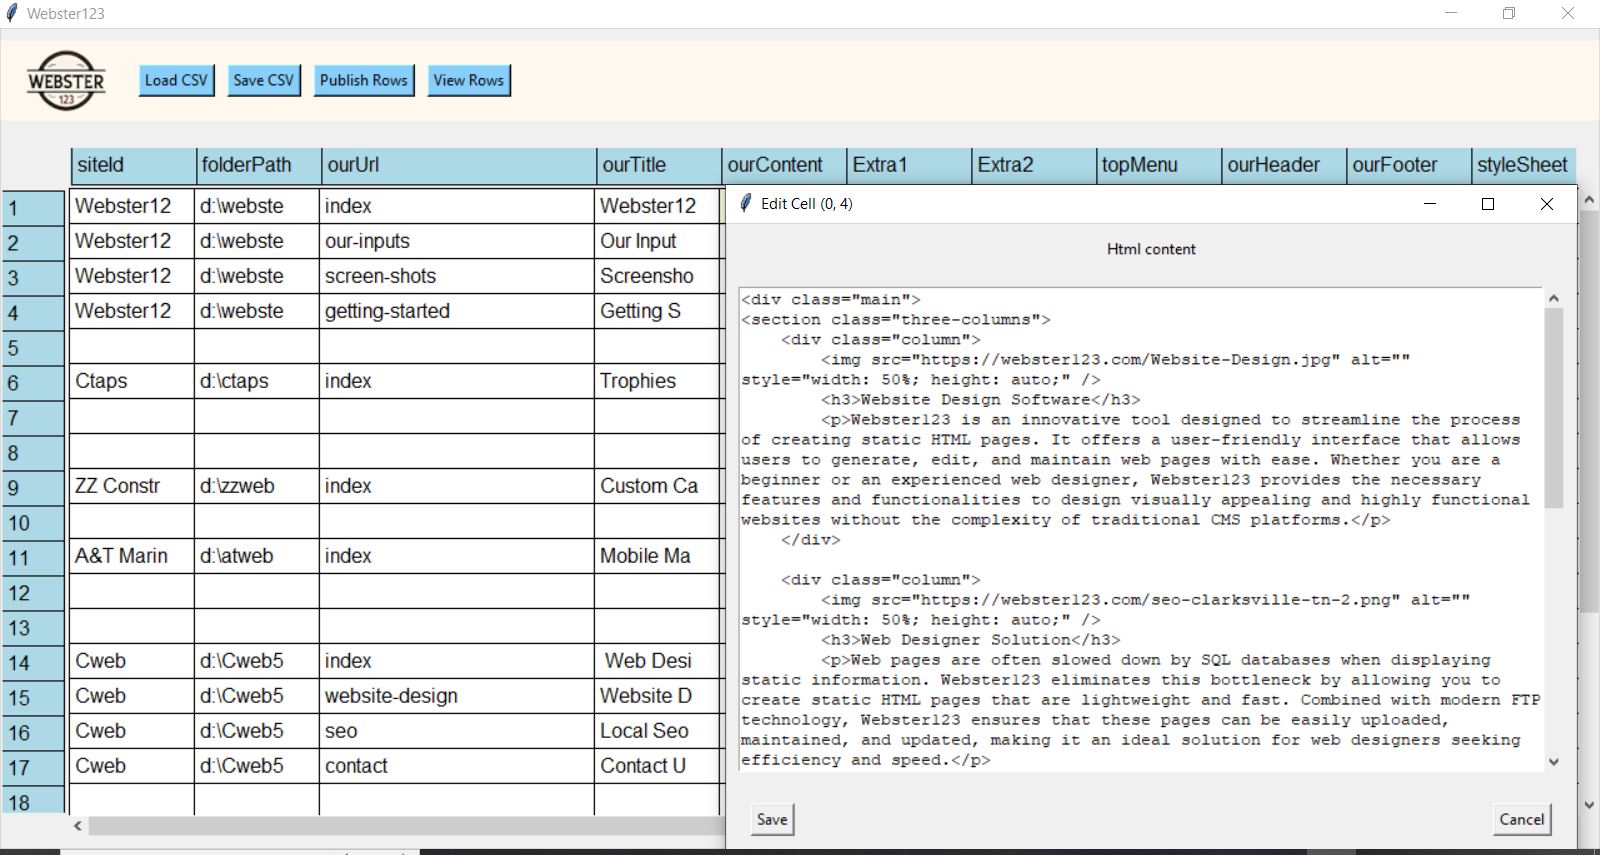Select row header 14
The width and height of the screenshot is (1600, 855).
pyautogui.click(x=34, y=663)
